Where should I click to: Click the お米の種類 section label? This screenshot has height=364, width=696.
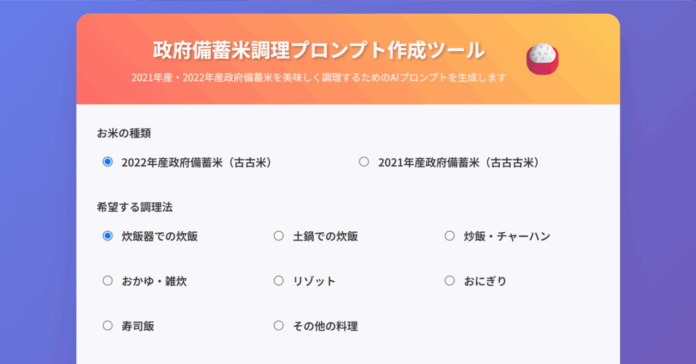pos(124,133)
